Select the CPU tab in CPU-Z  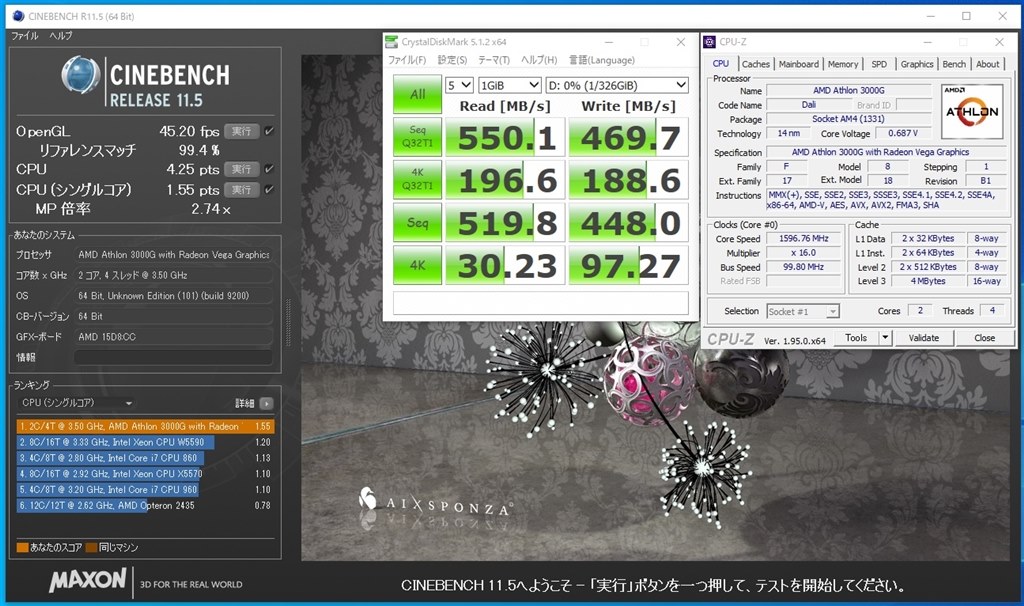pos(721,63)
